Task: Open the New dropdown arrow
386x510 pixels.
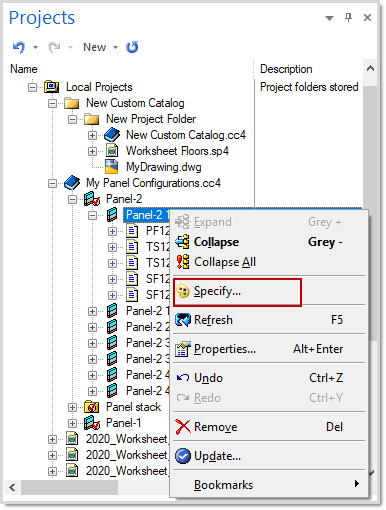Action: tap(115, 47)
